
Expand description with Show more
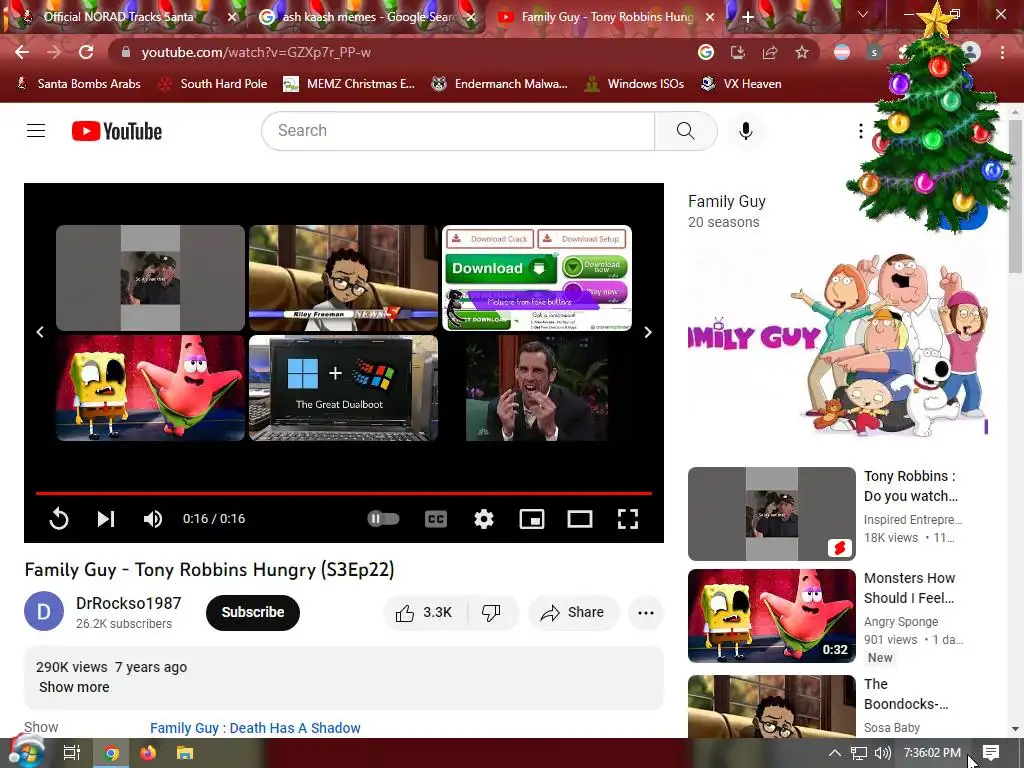pos(74,687)
